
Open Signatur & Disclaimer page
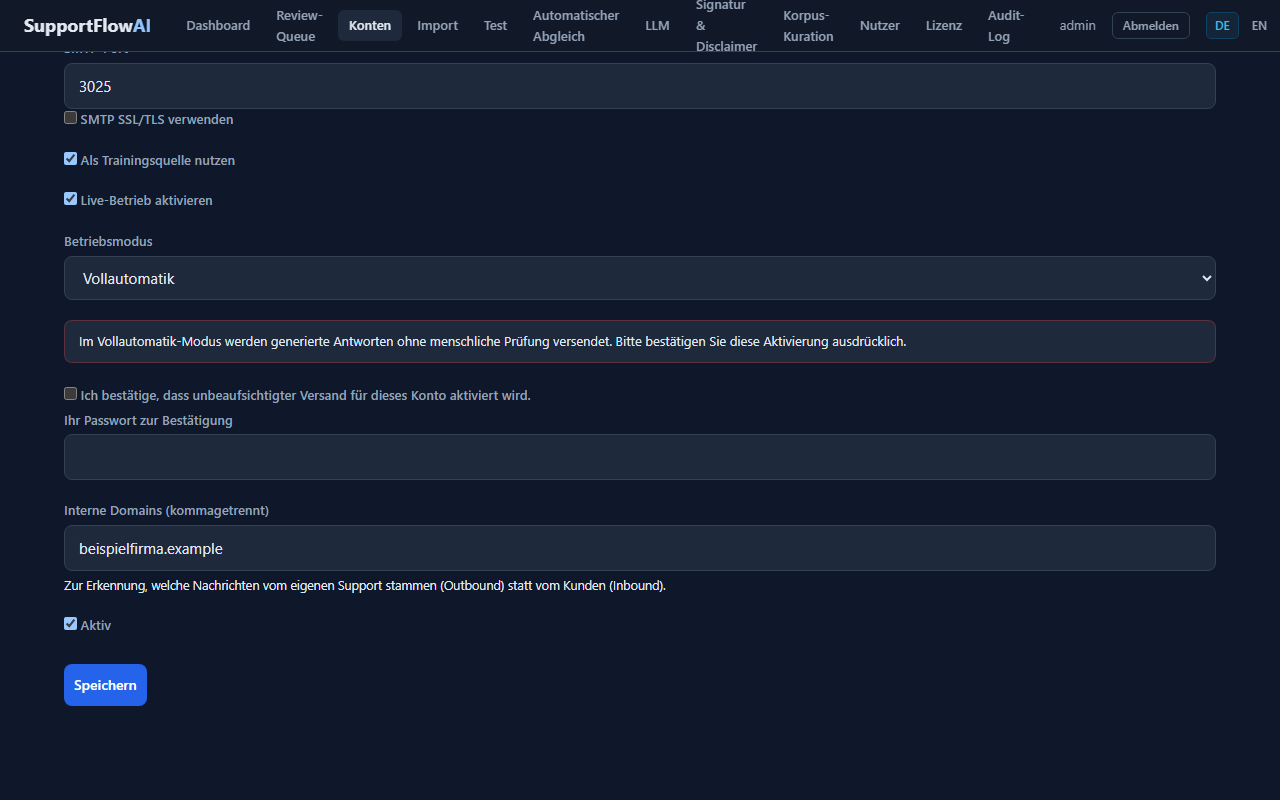726,26
